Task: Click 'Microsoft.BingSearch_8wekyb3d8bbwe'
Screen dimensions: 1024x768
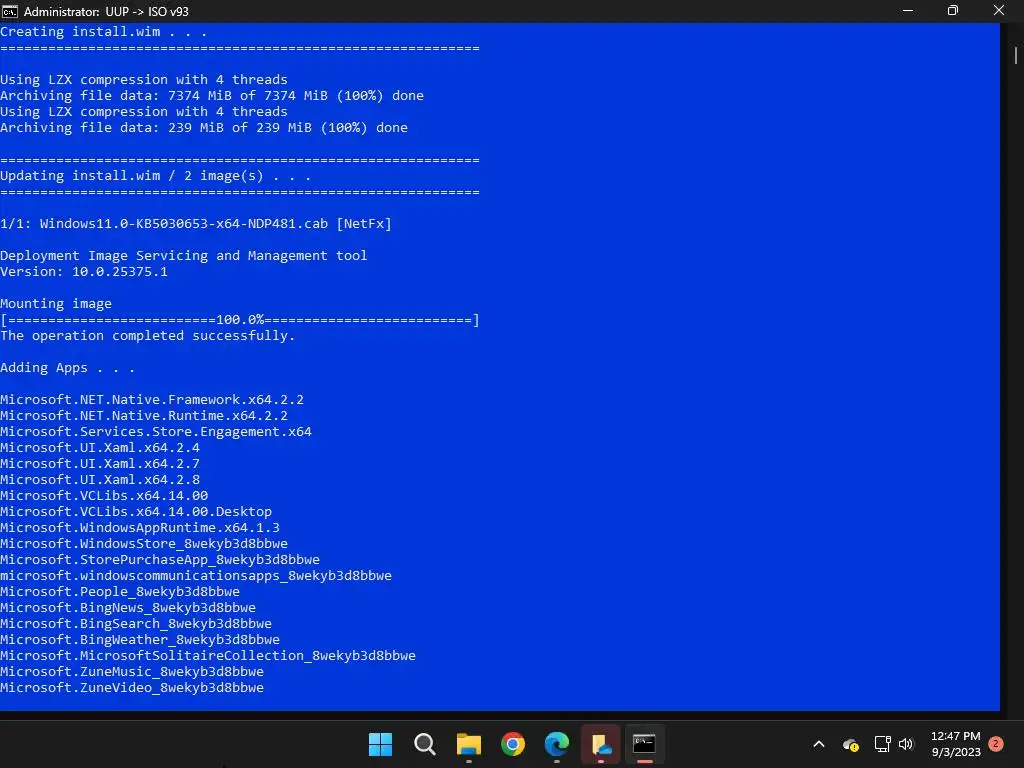Action: coord(136,624)
